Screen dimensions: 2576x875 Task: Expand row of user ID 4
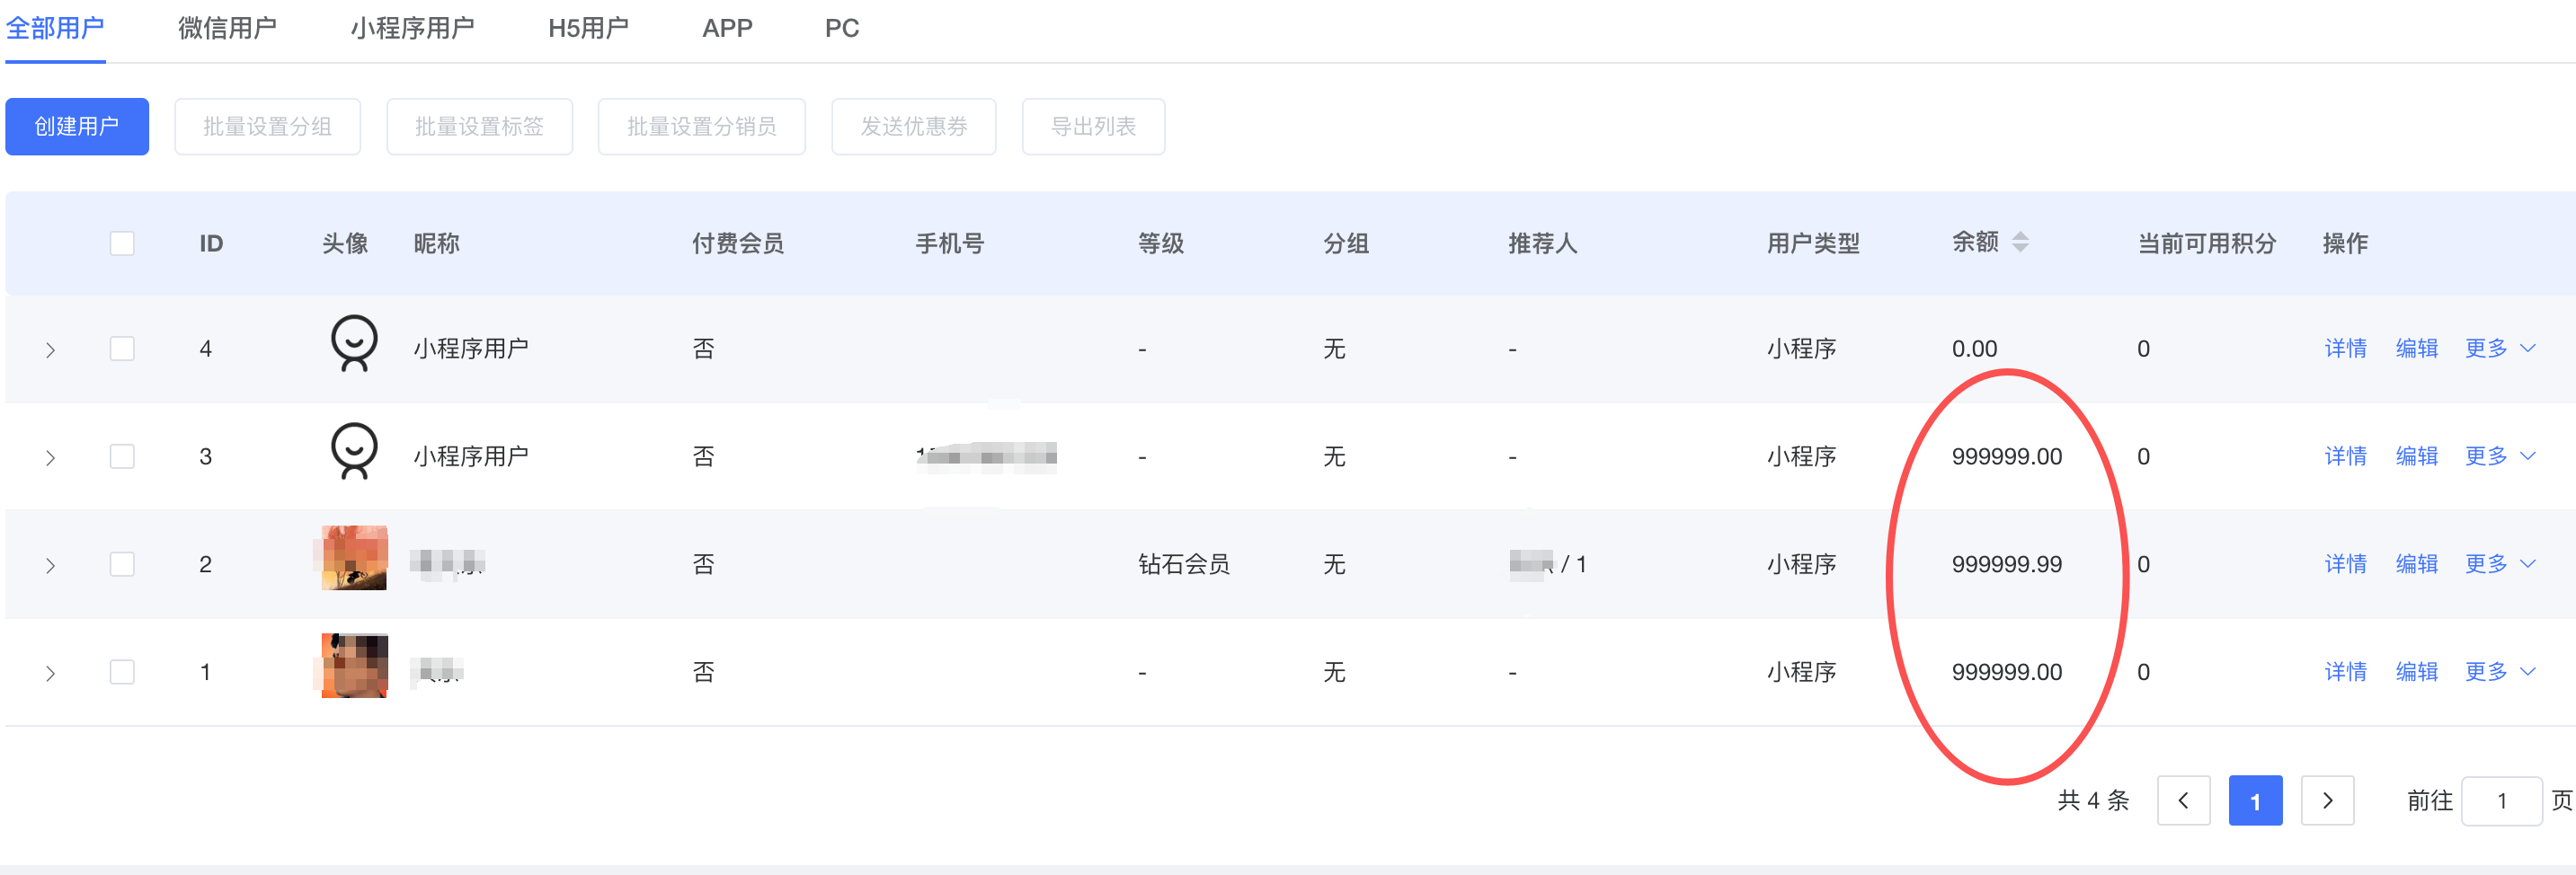coord(50,350)
